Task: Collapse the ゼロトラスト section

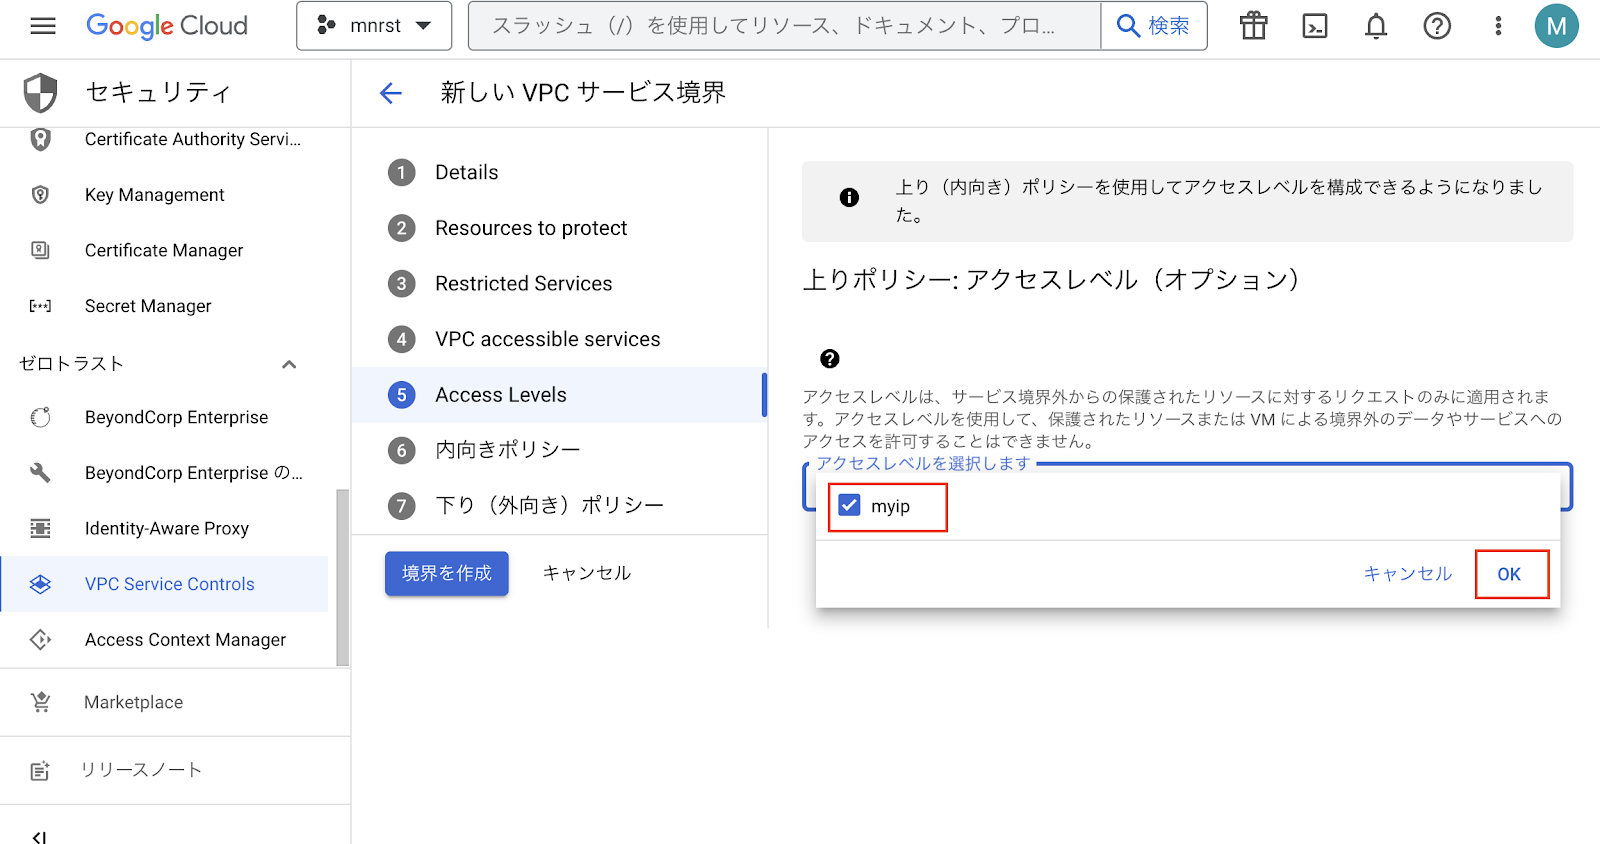Action: coord(289,364)
